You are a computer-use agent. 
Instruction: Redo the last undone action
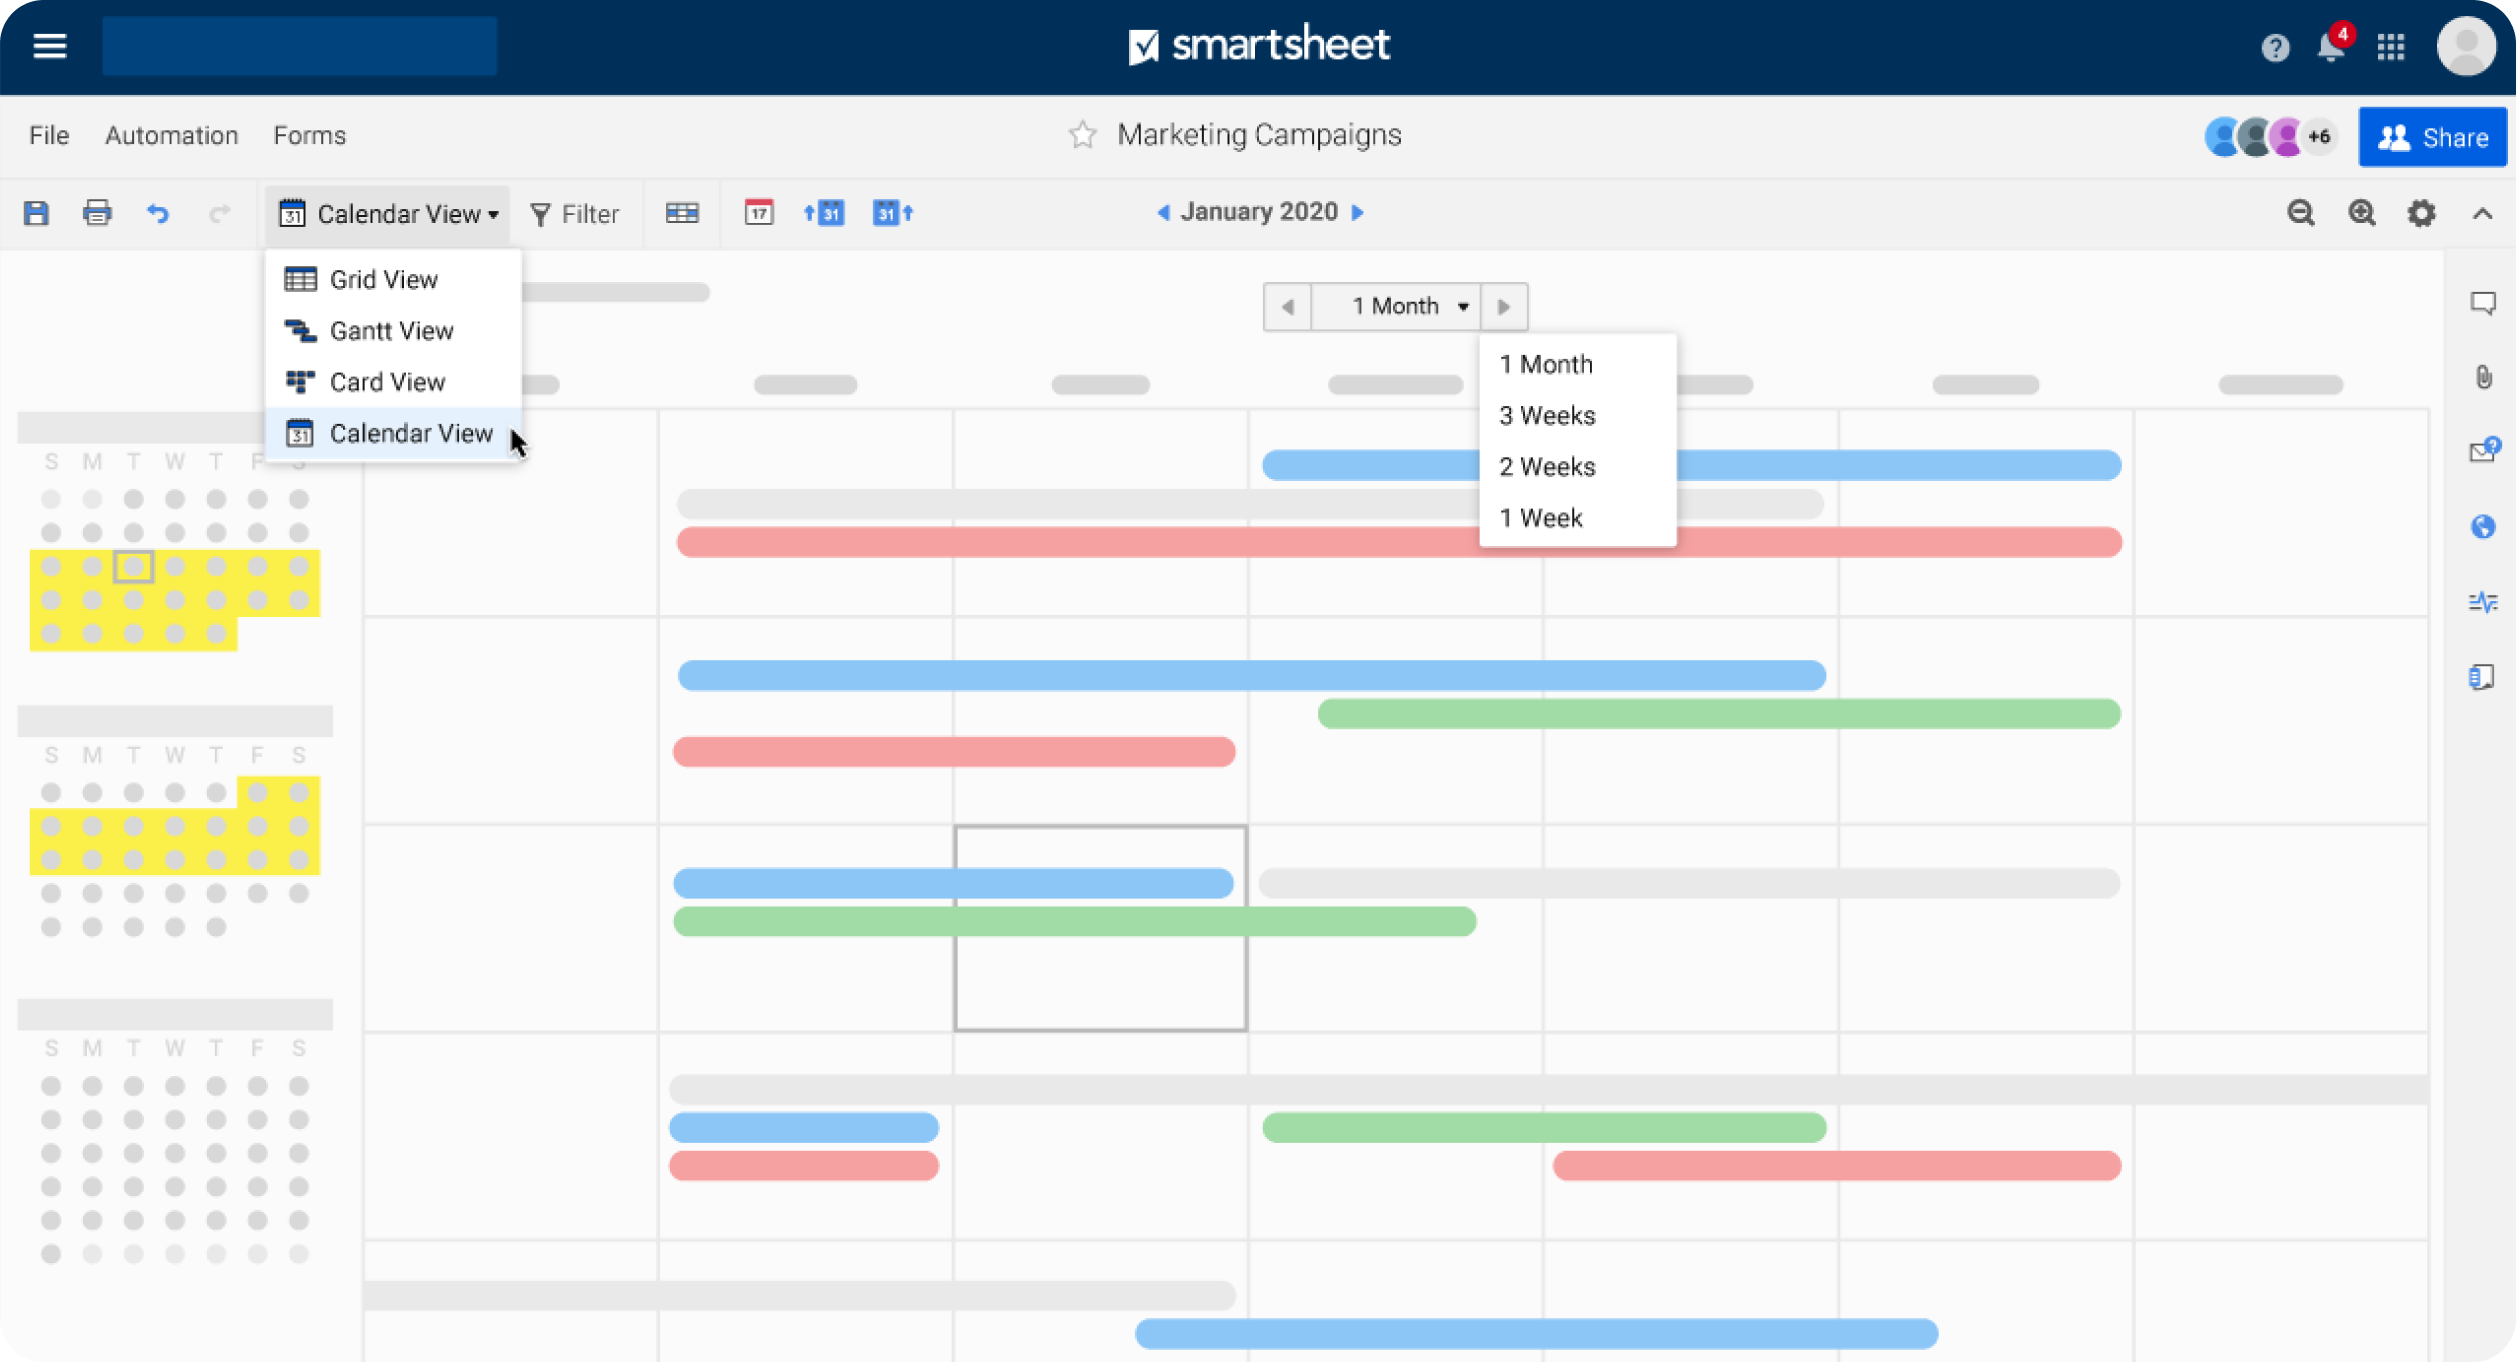tap(219, 213)
